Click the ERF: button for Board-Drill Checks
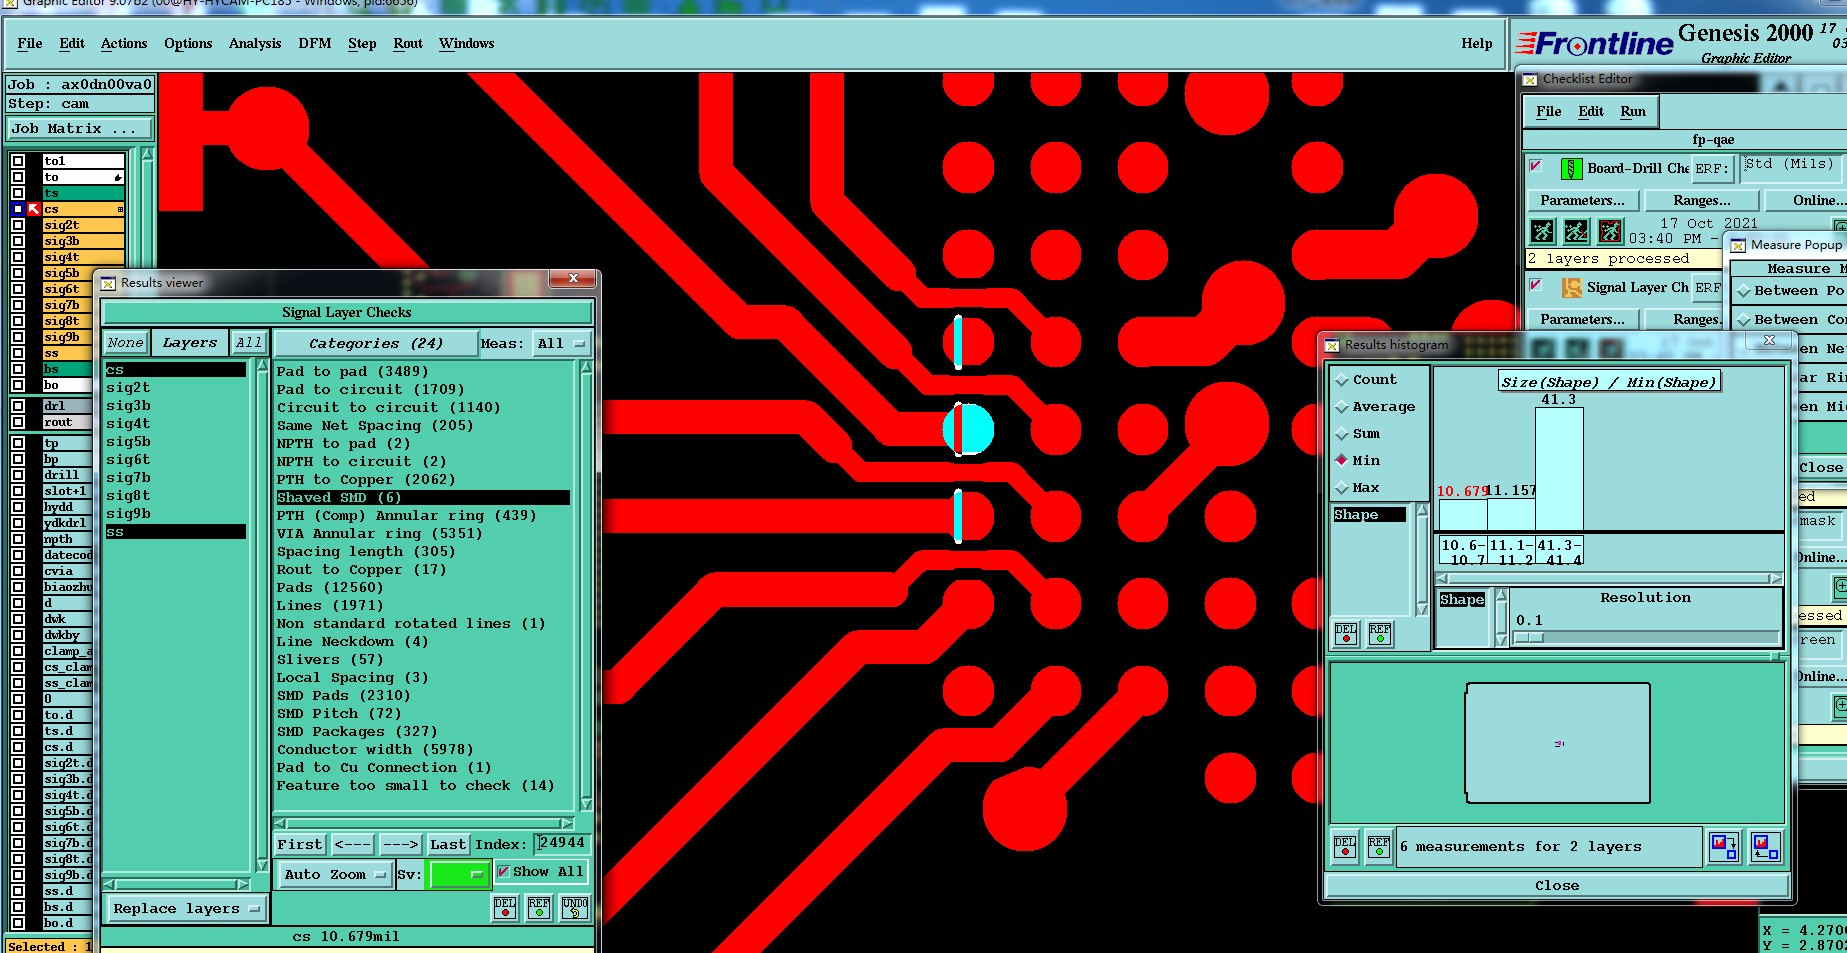Viewport: 1847px width, 953px height. pyautogui.click(x=1711, y=169)
